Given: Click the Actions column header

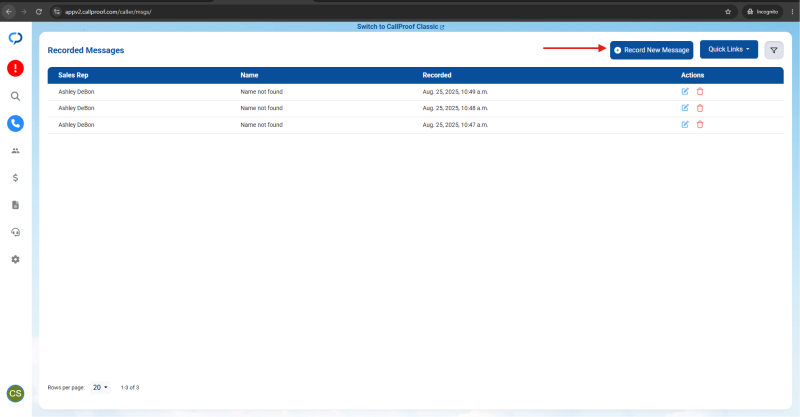Looking at the screenshot, I should pyautogui.click(x=692, y=75).
